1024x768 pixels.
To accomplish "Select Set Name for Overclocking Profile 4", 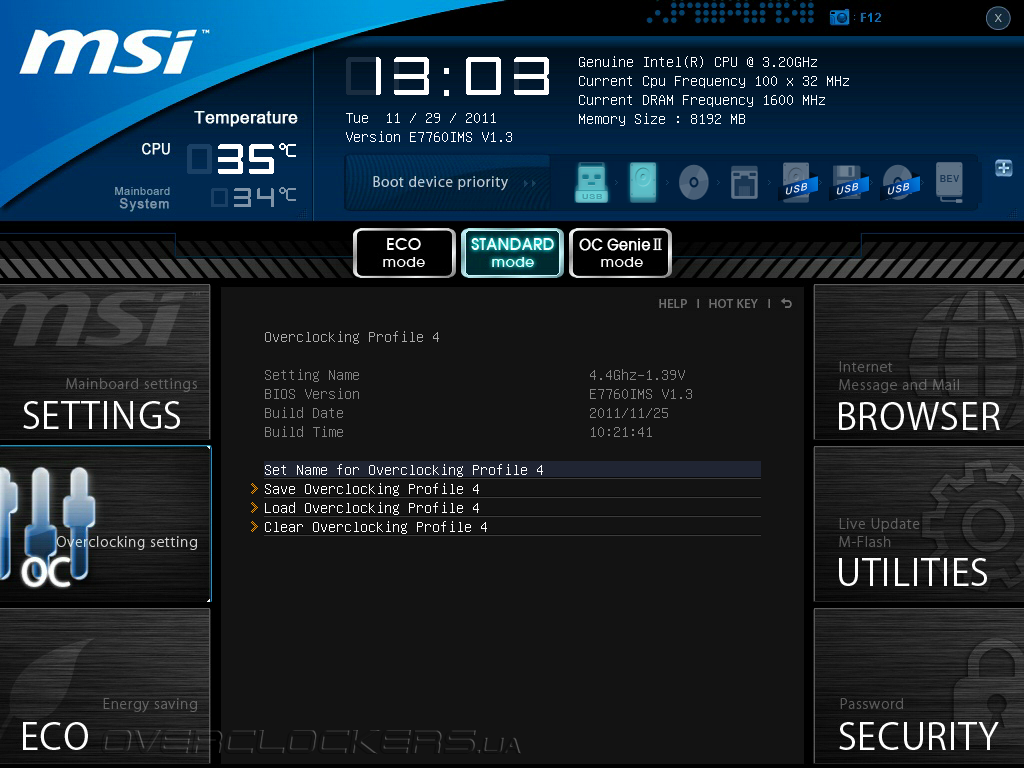I will coord(512,470).
